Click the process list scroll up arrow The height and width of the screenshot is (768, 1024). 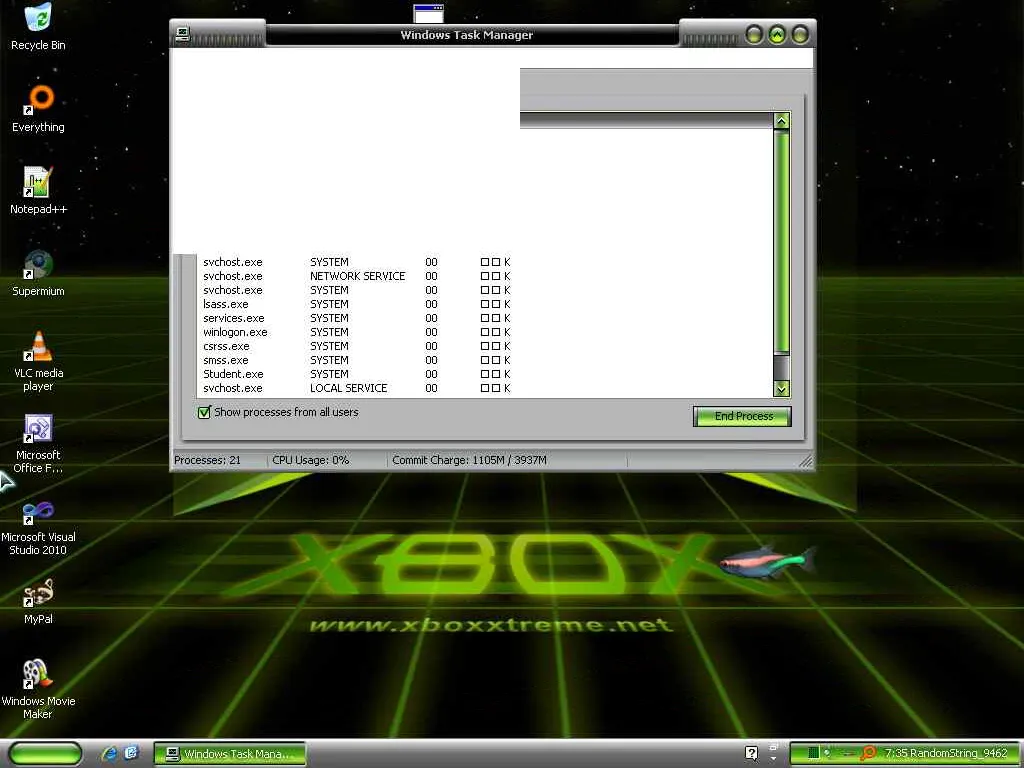781,121
